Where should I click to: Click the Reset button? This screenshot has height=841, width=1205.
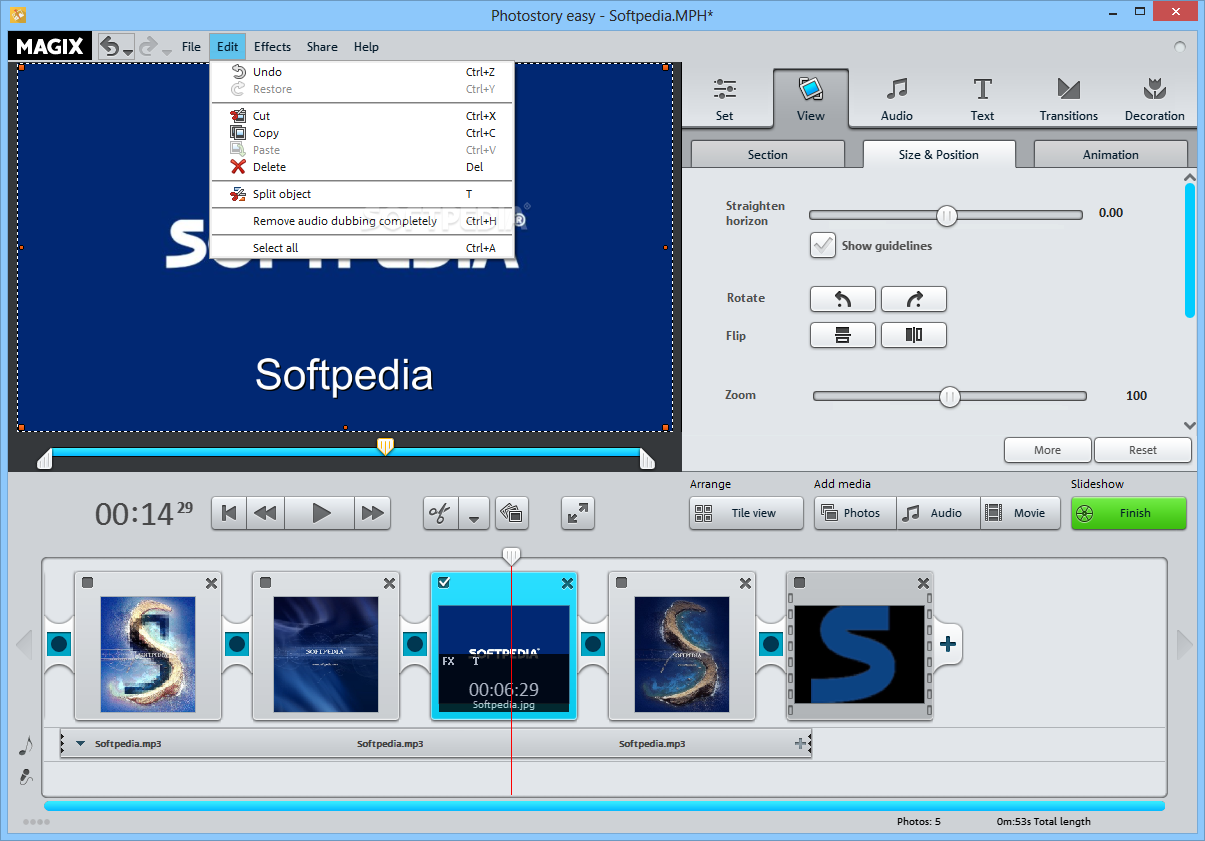click(x=1143, y=450)
